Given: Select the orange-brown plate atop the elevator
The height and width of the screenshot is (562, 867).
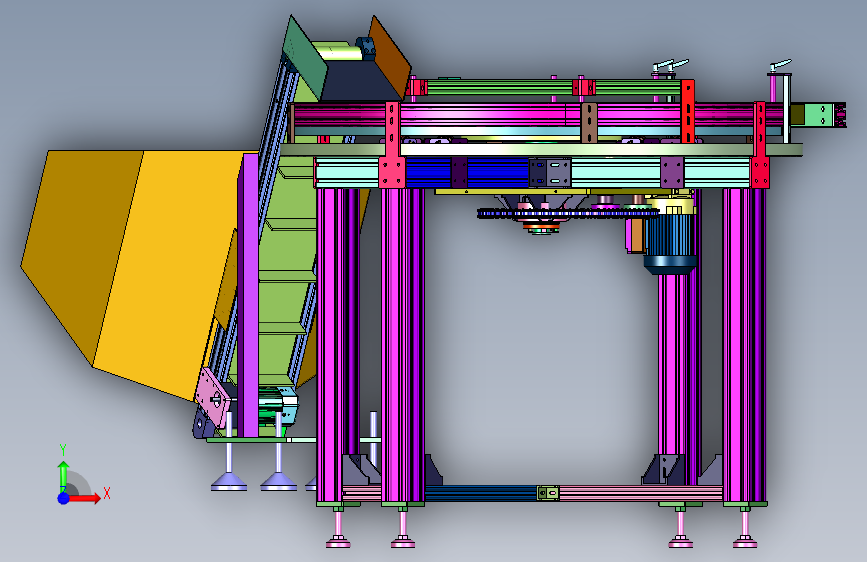Looking at the screenshot, I should coord(390,56).
